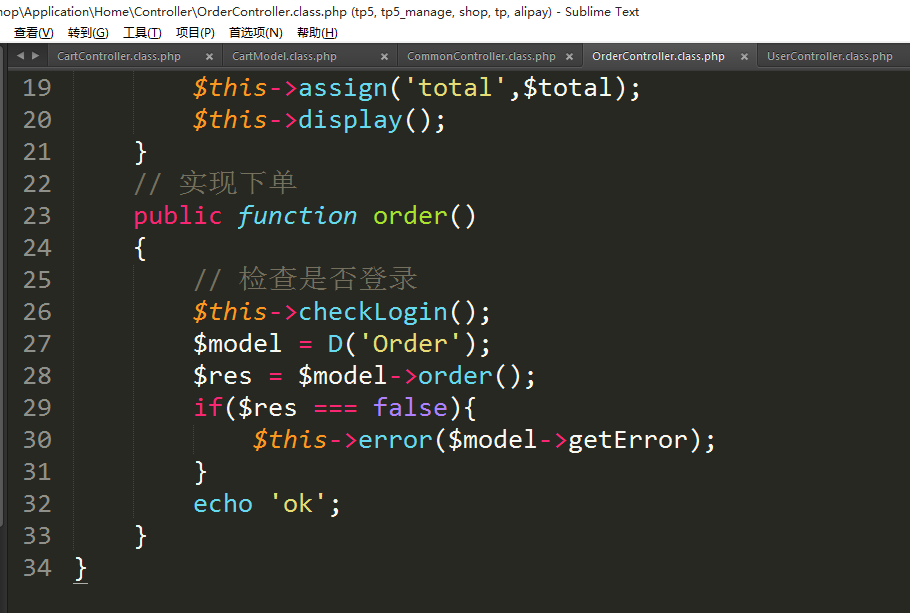The height and width of the screenshot is (613, 910).
Task: Select the UserController.class.php tab
Action: pyautogui.click(x=829, y=57)
